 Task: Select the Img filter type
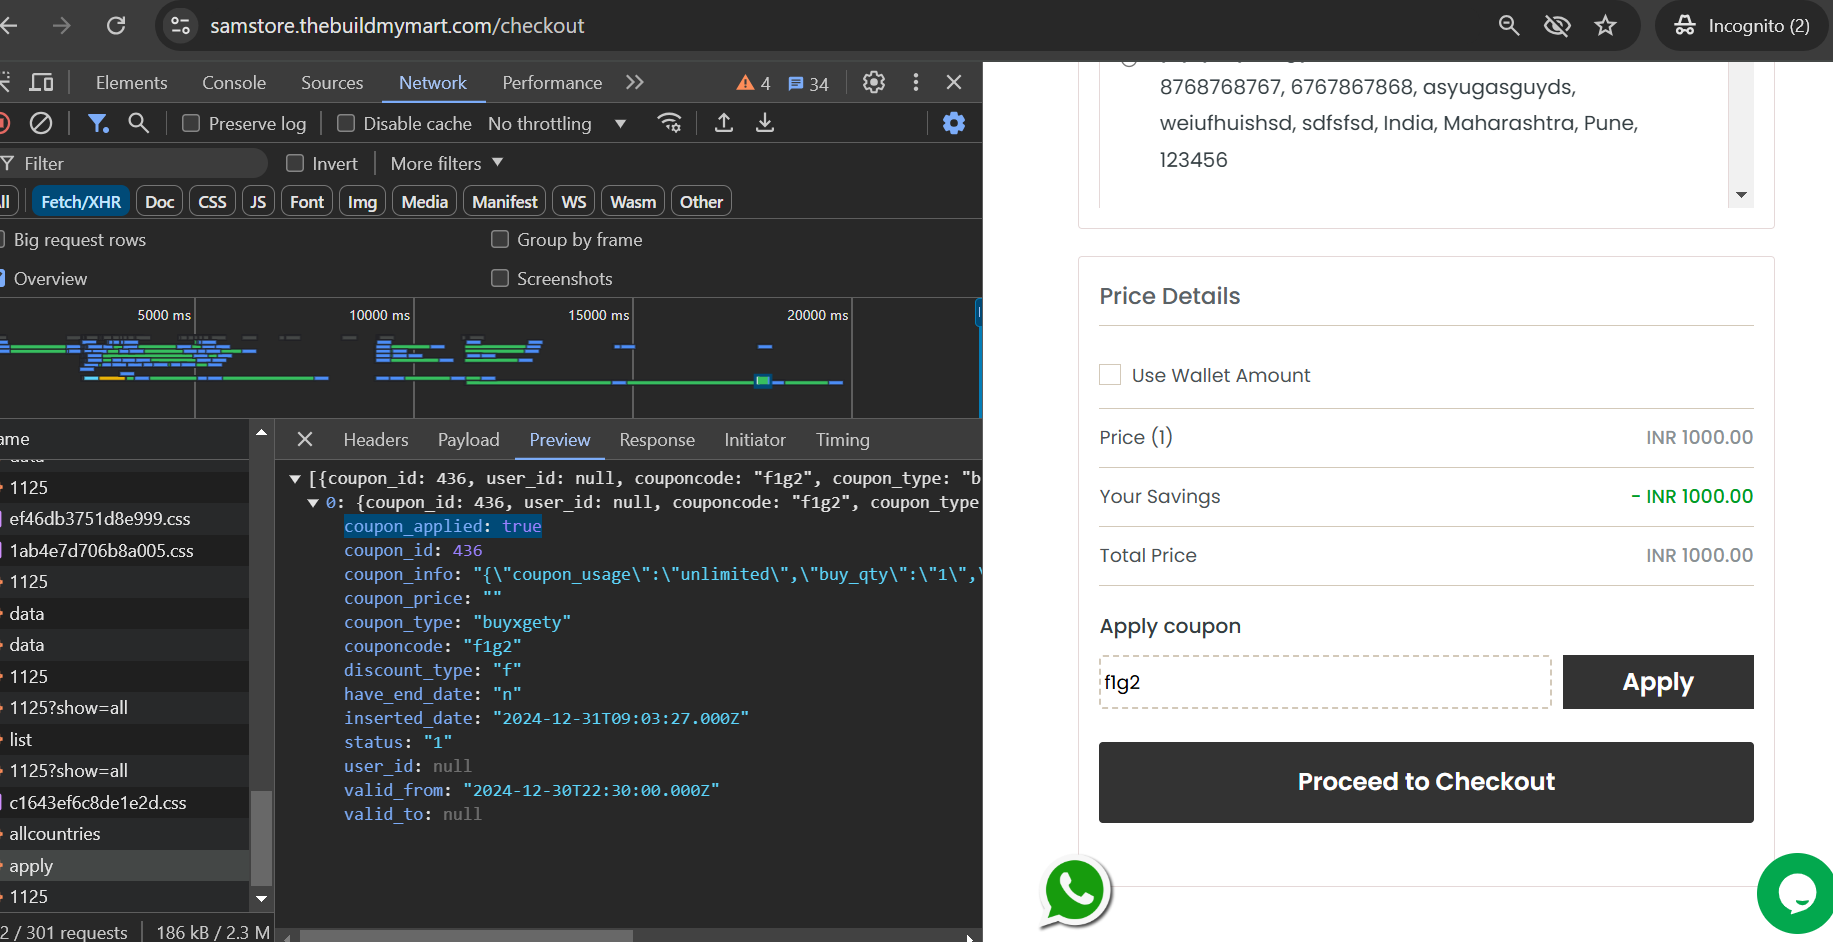[362, 202]
